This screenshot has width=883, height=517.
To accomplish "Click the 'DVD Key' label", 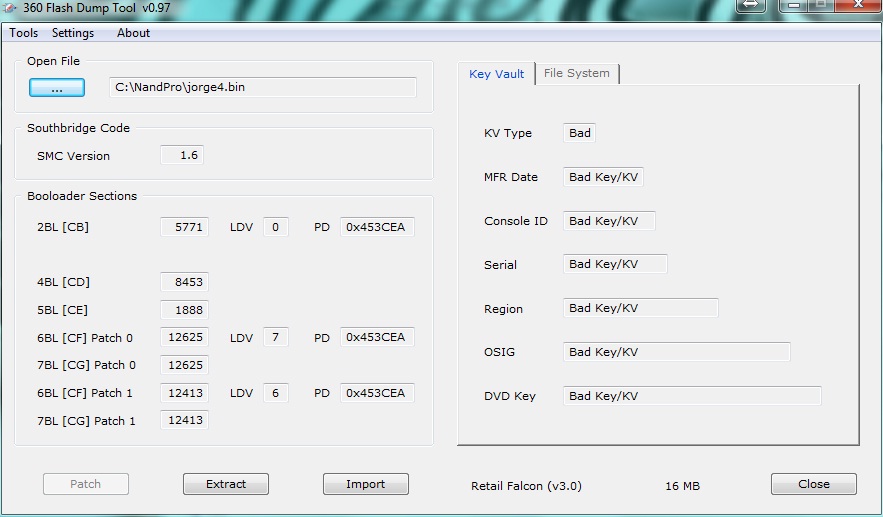I will coord(510,396).
